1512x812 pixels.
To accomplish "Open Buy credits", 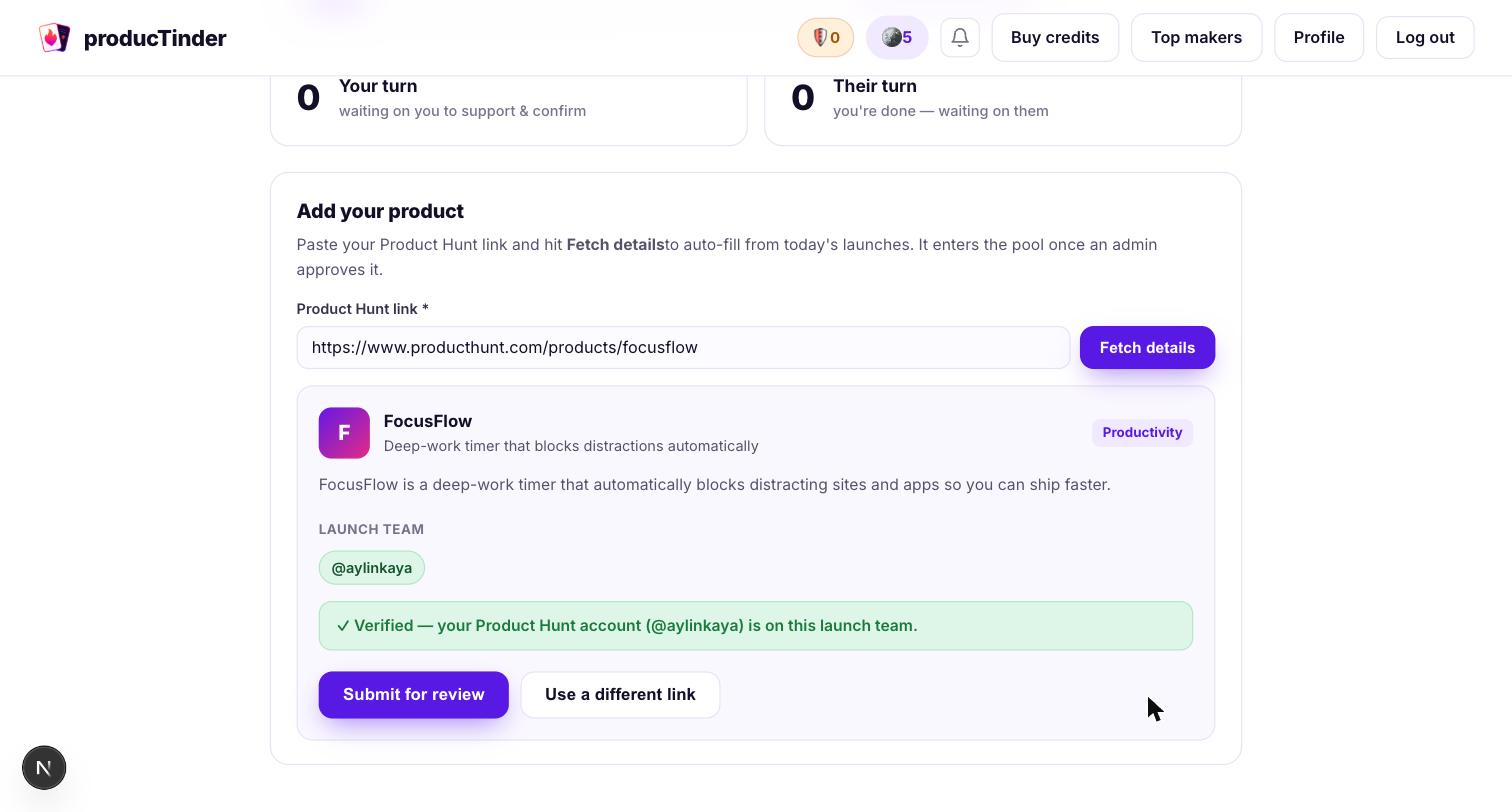I will (1055, 38).
